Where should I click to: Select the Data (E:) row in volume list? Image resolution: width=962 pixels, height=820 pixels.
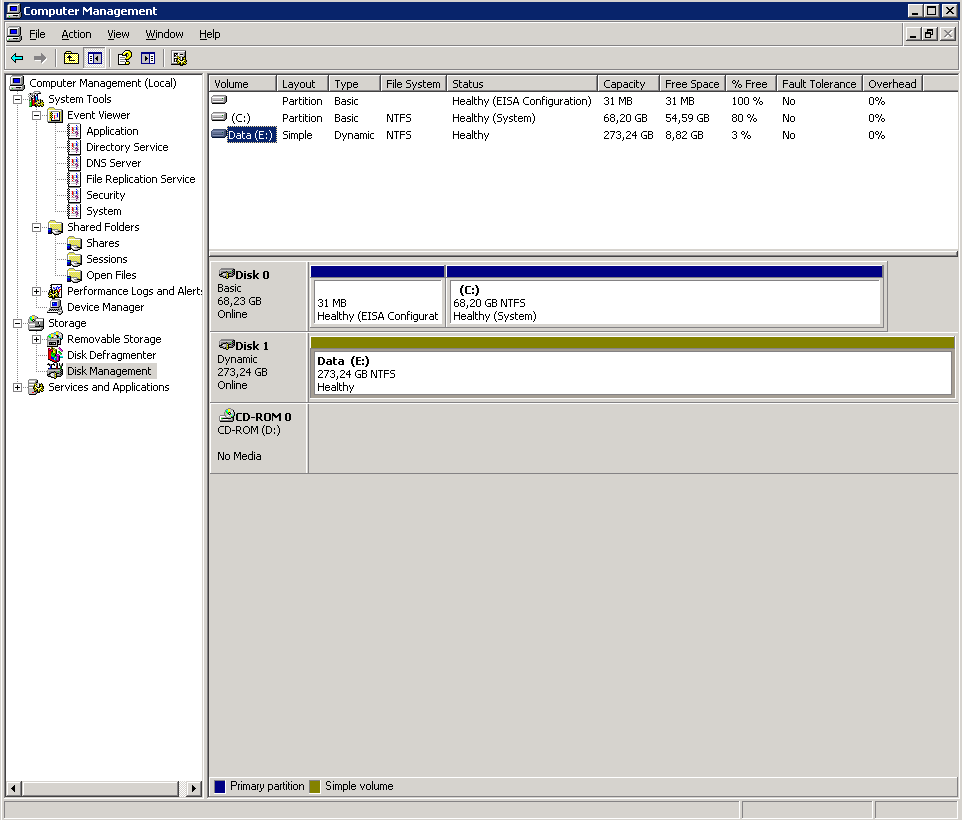(583, 135)
